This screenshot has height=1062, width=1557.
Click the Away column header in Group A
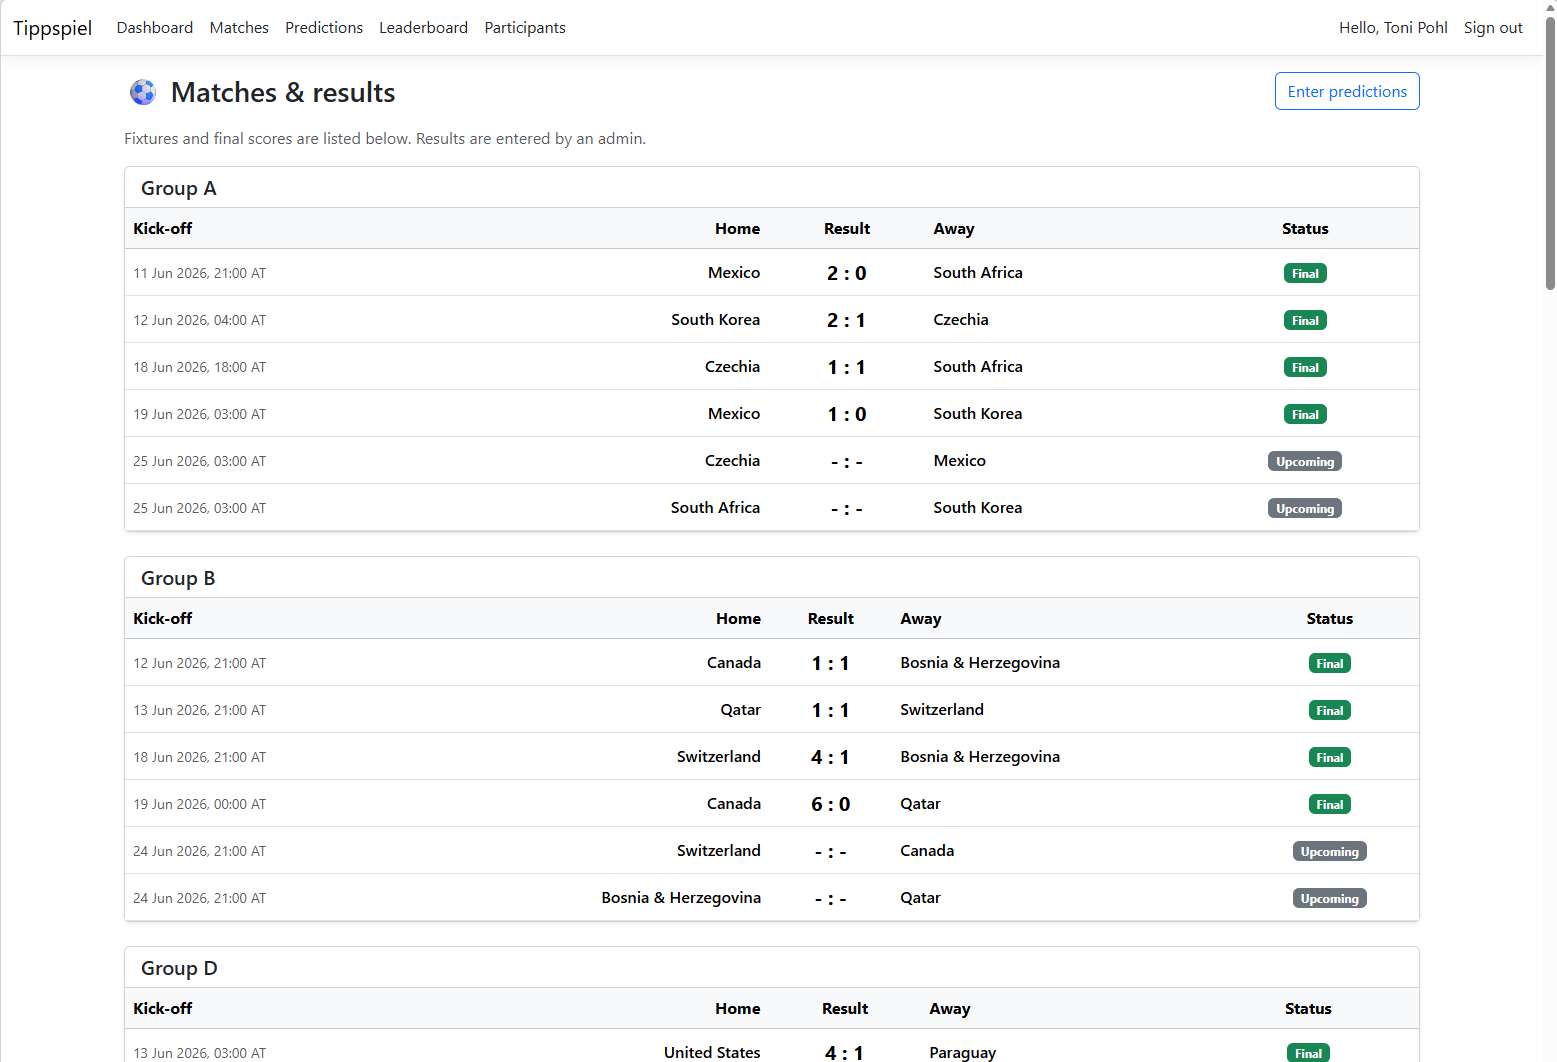click(954, 228)
